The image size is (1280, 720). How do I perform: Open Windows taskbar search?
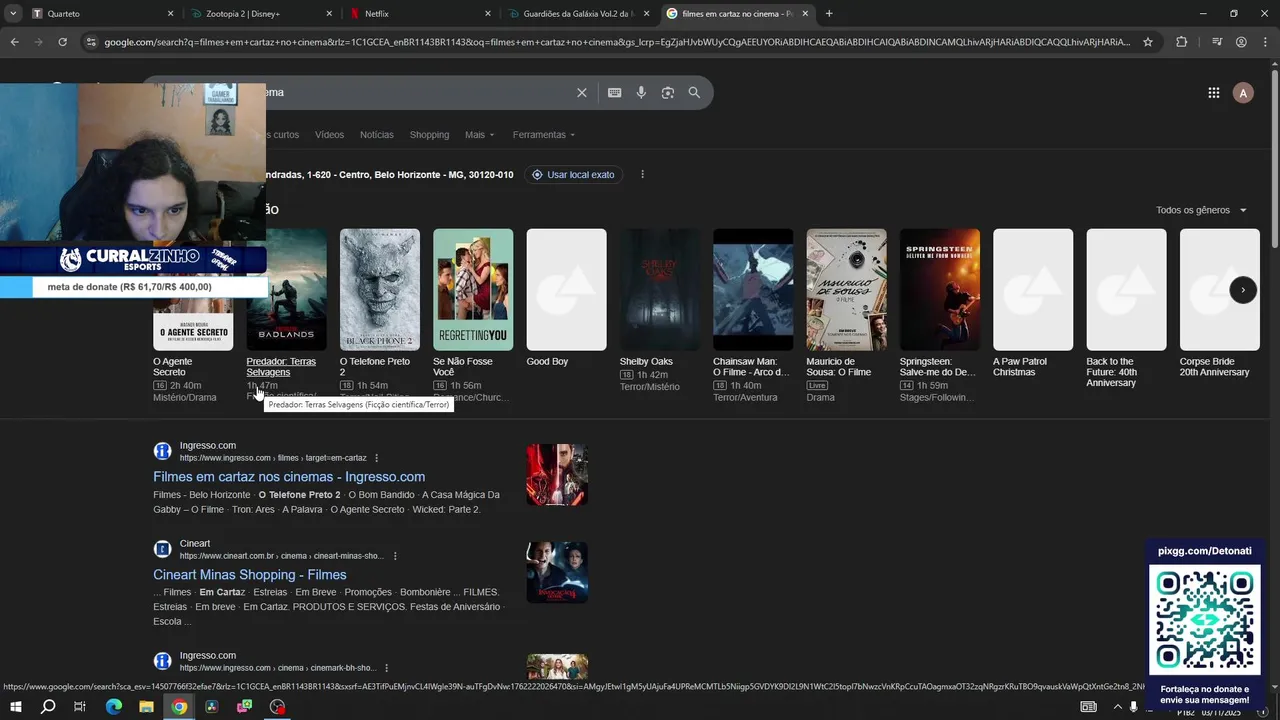click(x=48, y=707)
